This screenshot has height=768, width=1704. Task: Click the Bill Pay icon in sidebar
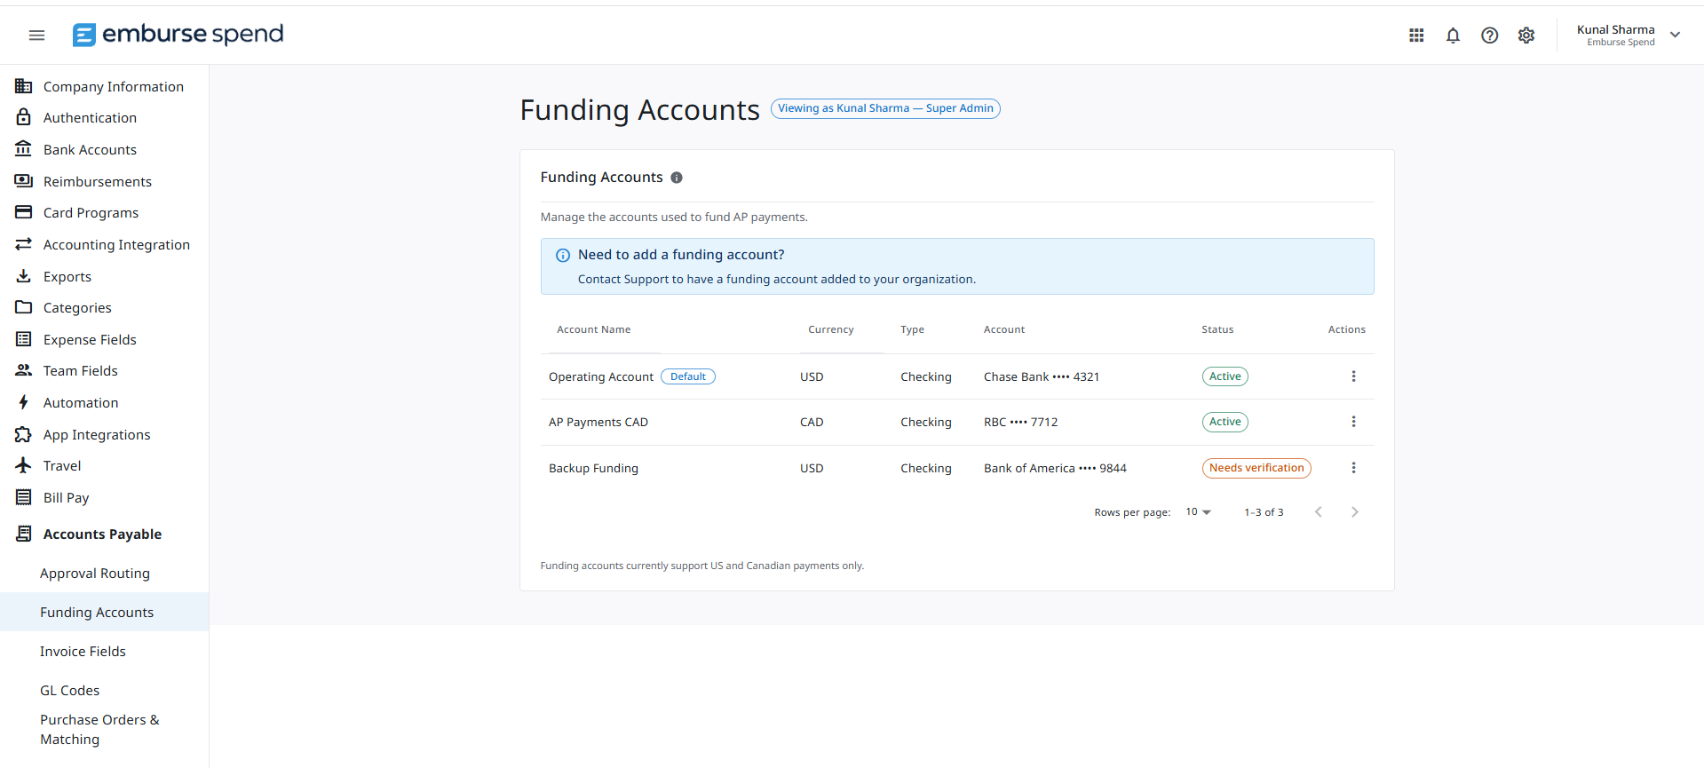[23, 497]
